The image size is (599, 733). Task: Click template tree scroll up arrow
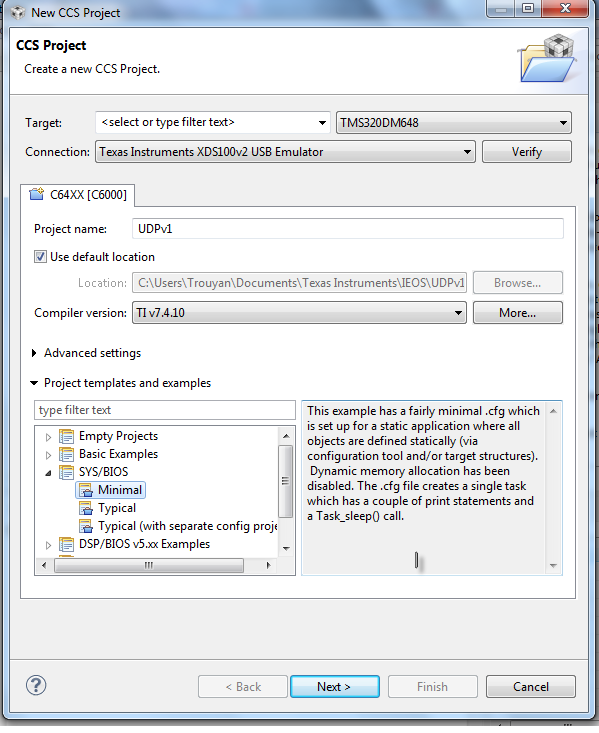(286, 436)
